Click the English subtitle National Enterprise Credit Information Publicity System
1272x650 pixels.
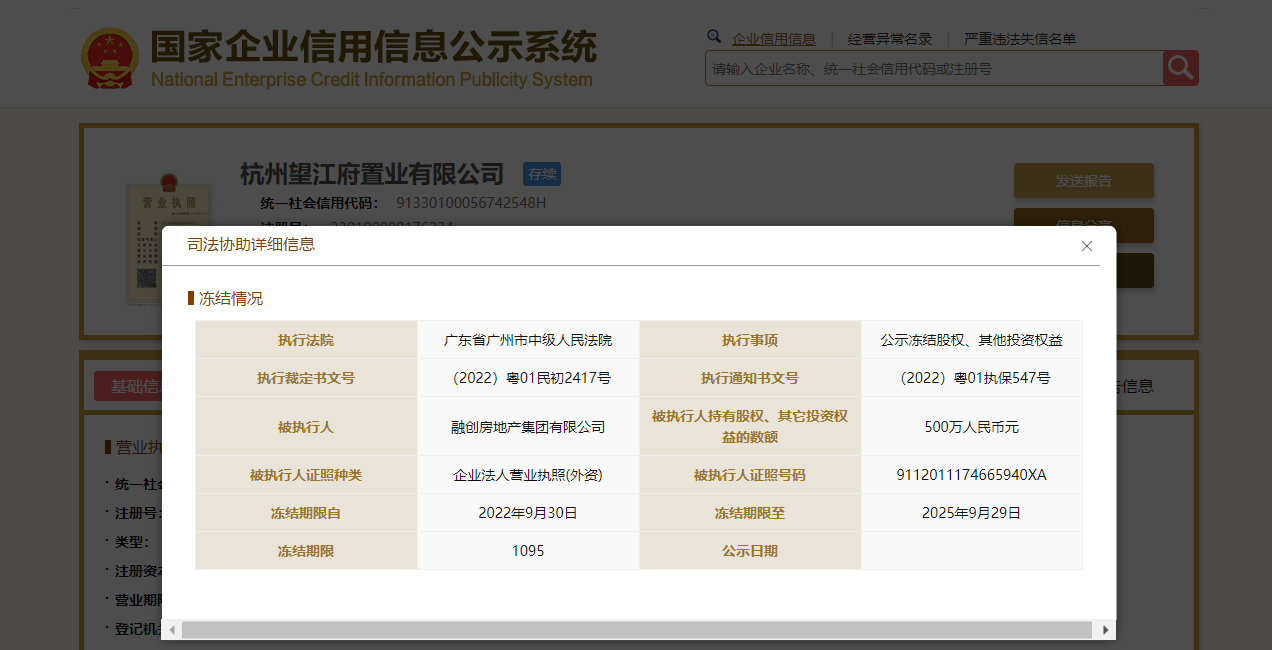click(x=372, y=79)
